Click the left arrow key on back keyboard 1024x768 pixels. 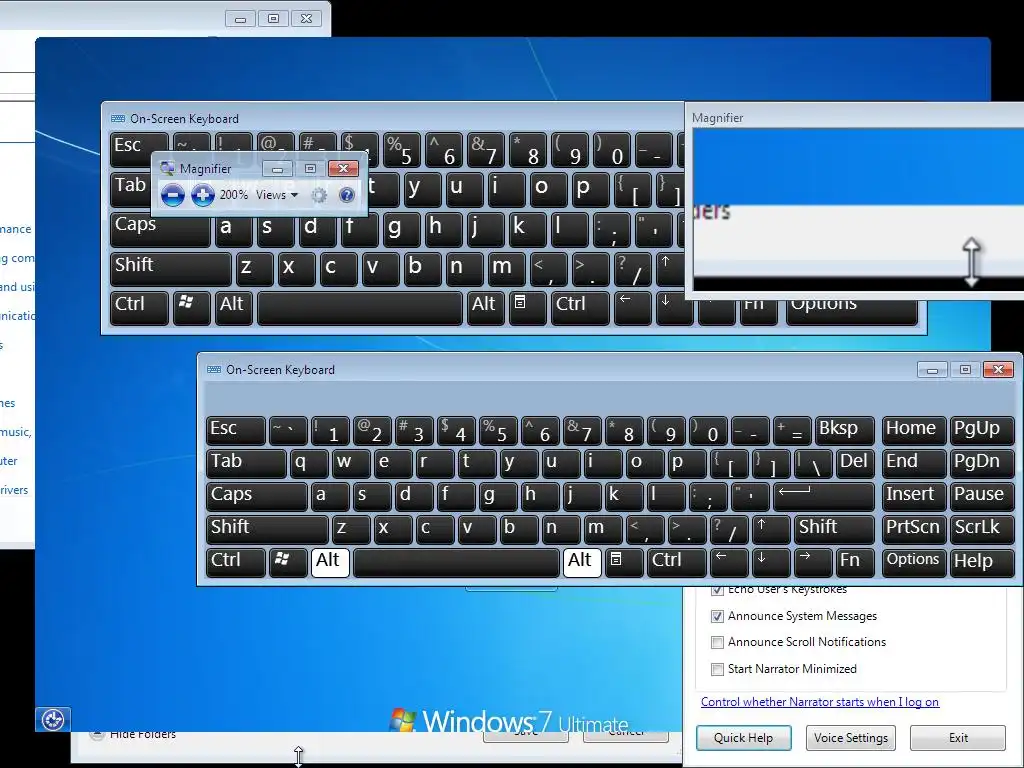tap(633, 308)
